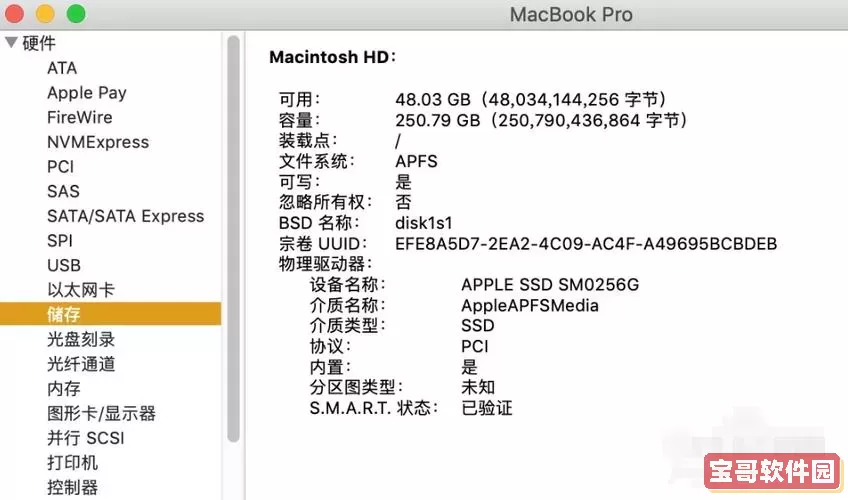This screenshot has width=848, height=500.
Task: Click the 忽略所有权 value 否
Action: 403,202
